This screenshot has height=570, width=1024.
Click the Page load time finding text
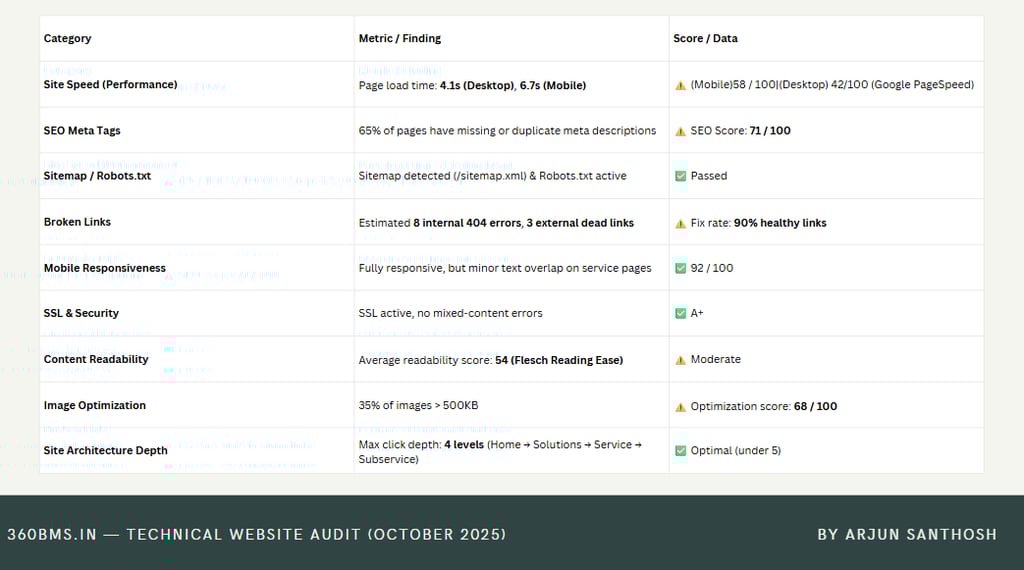coord(472,85)
